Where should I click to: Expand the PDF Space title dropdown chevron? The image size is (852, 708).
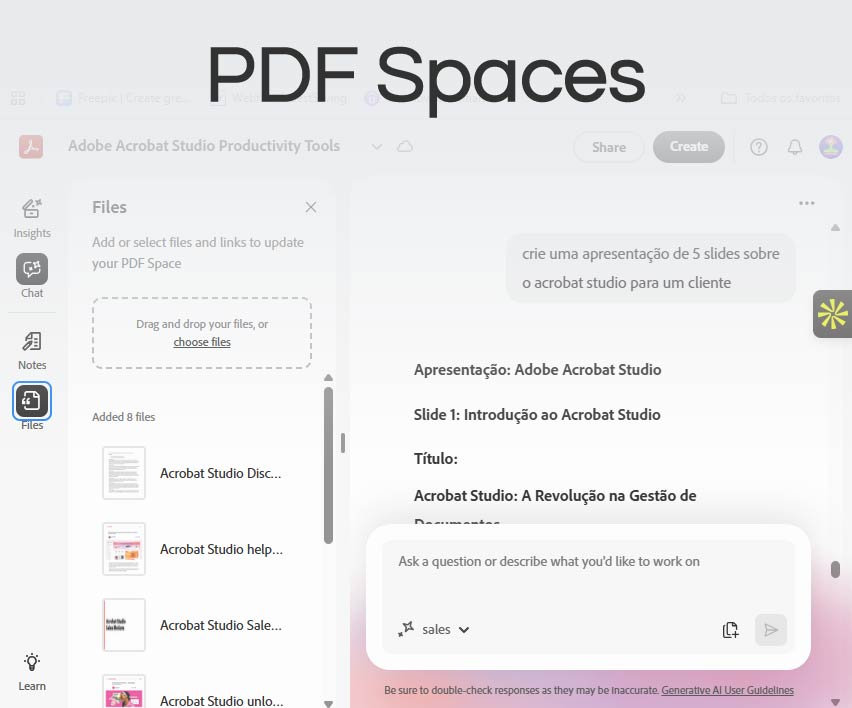click(x=377, y=147)
